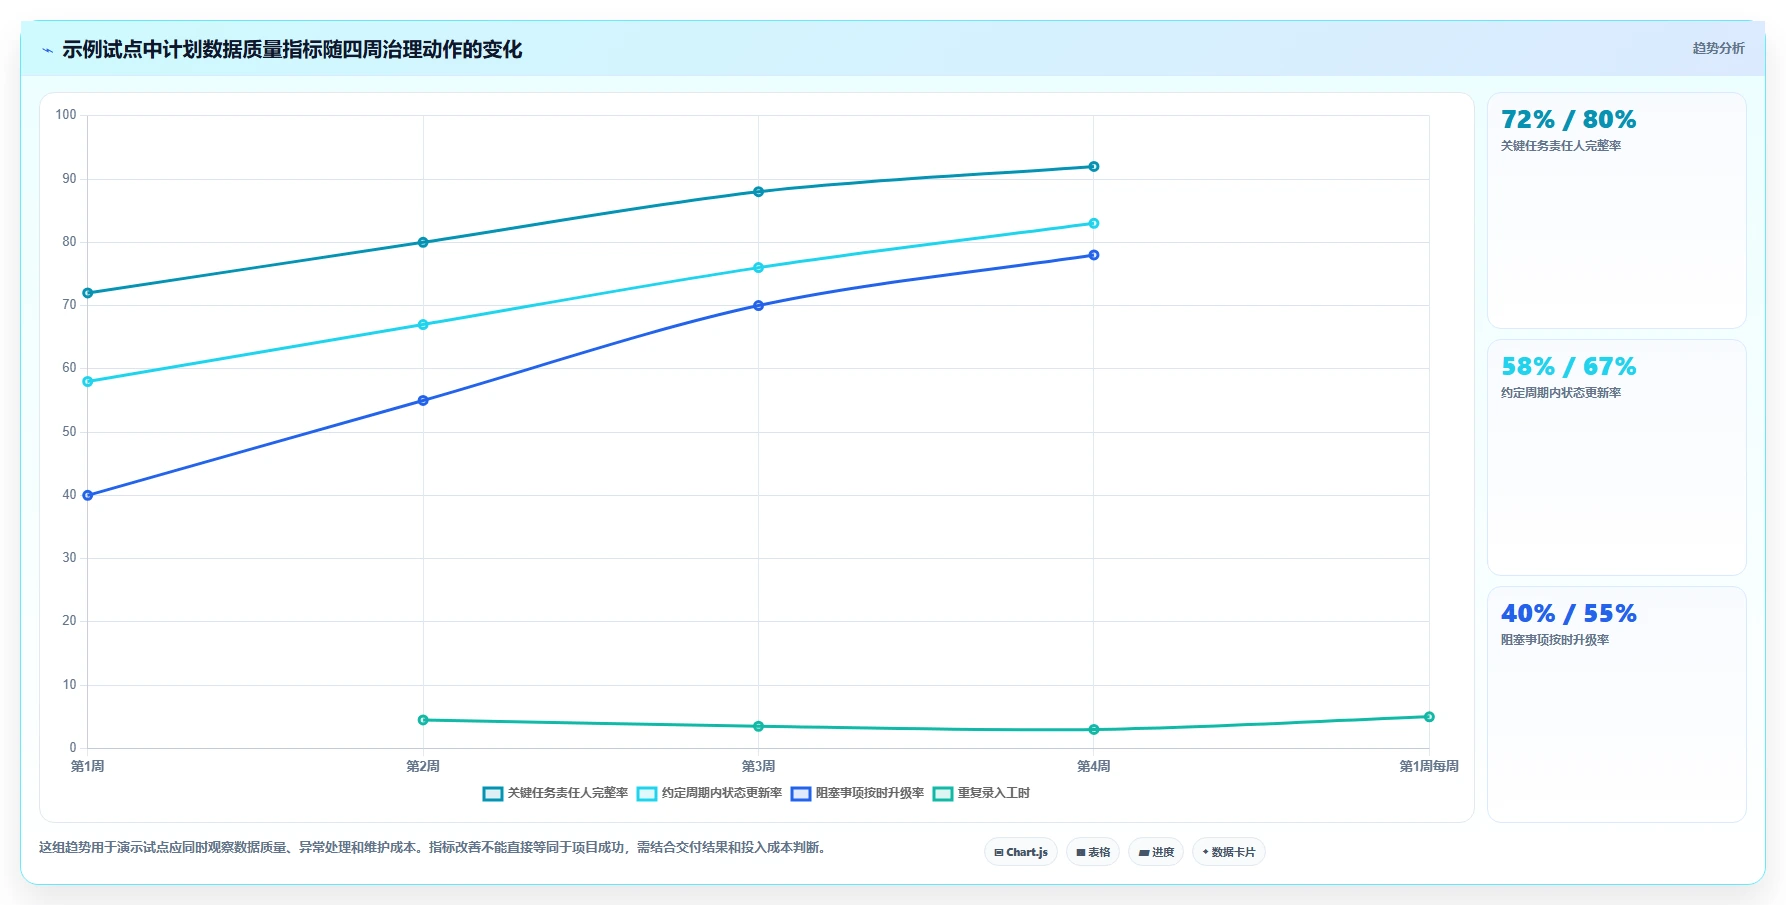Click the 进度 chip

coord(1156,852)
